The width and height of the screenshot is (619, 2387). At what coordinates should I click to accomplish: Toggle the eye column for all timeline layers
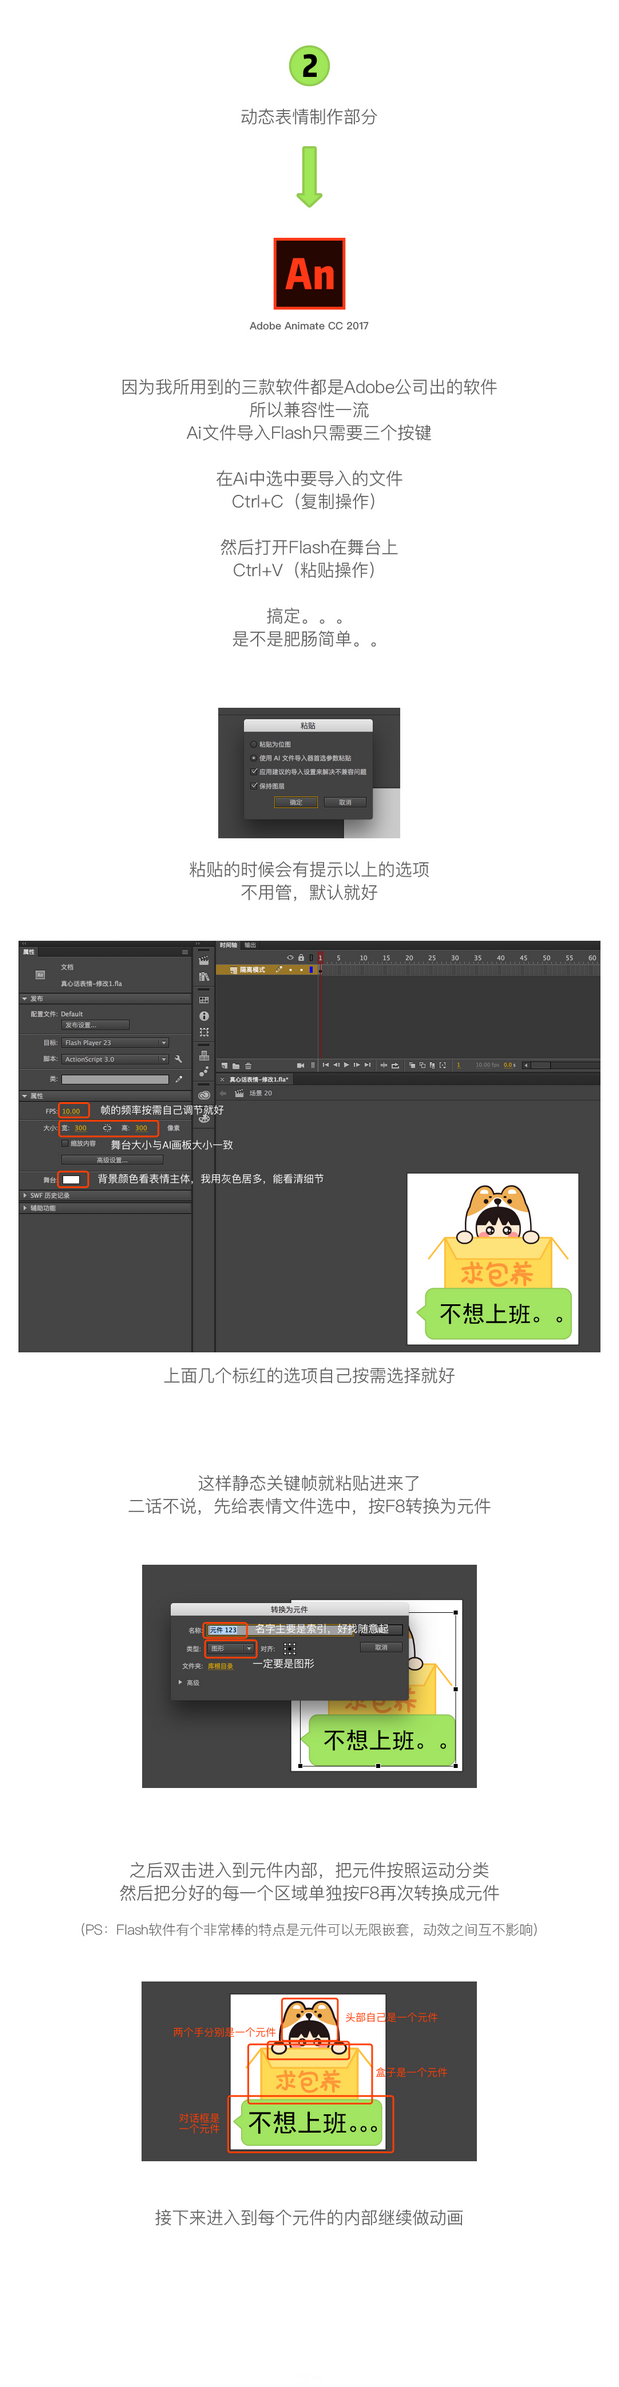pos(290,958)
